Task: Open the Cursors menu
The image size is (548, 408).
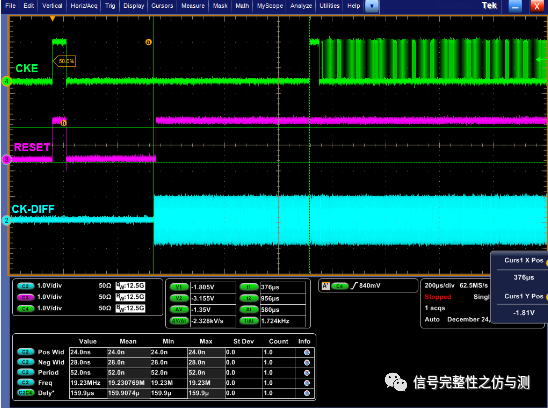Action: (162, 6)
